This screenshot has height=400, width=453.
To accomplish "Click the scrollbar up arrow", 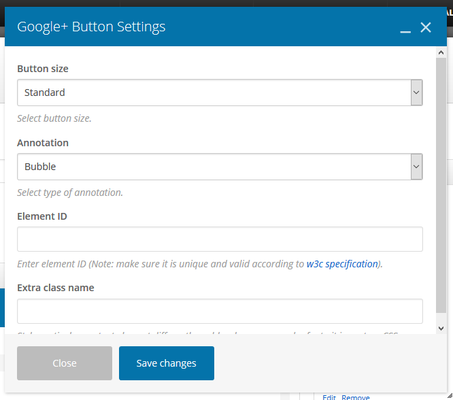I will [441, 53].
